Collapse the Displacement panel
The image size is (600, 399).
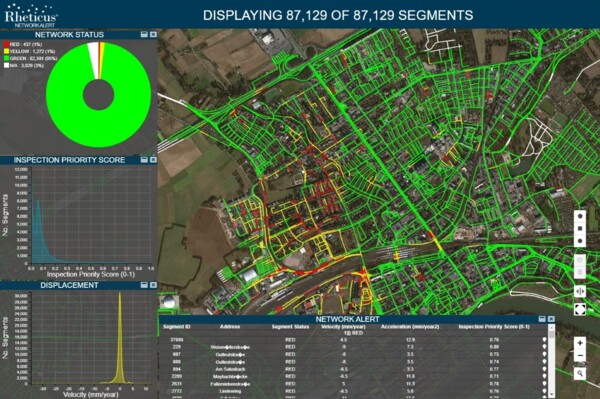pos(144,285)
